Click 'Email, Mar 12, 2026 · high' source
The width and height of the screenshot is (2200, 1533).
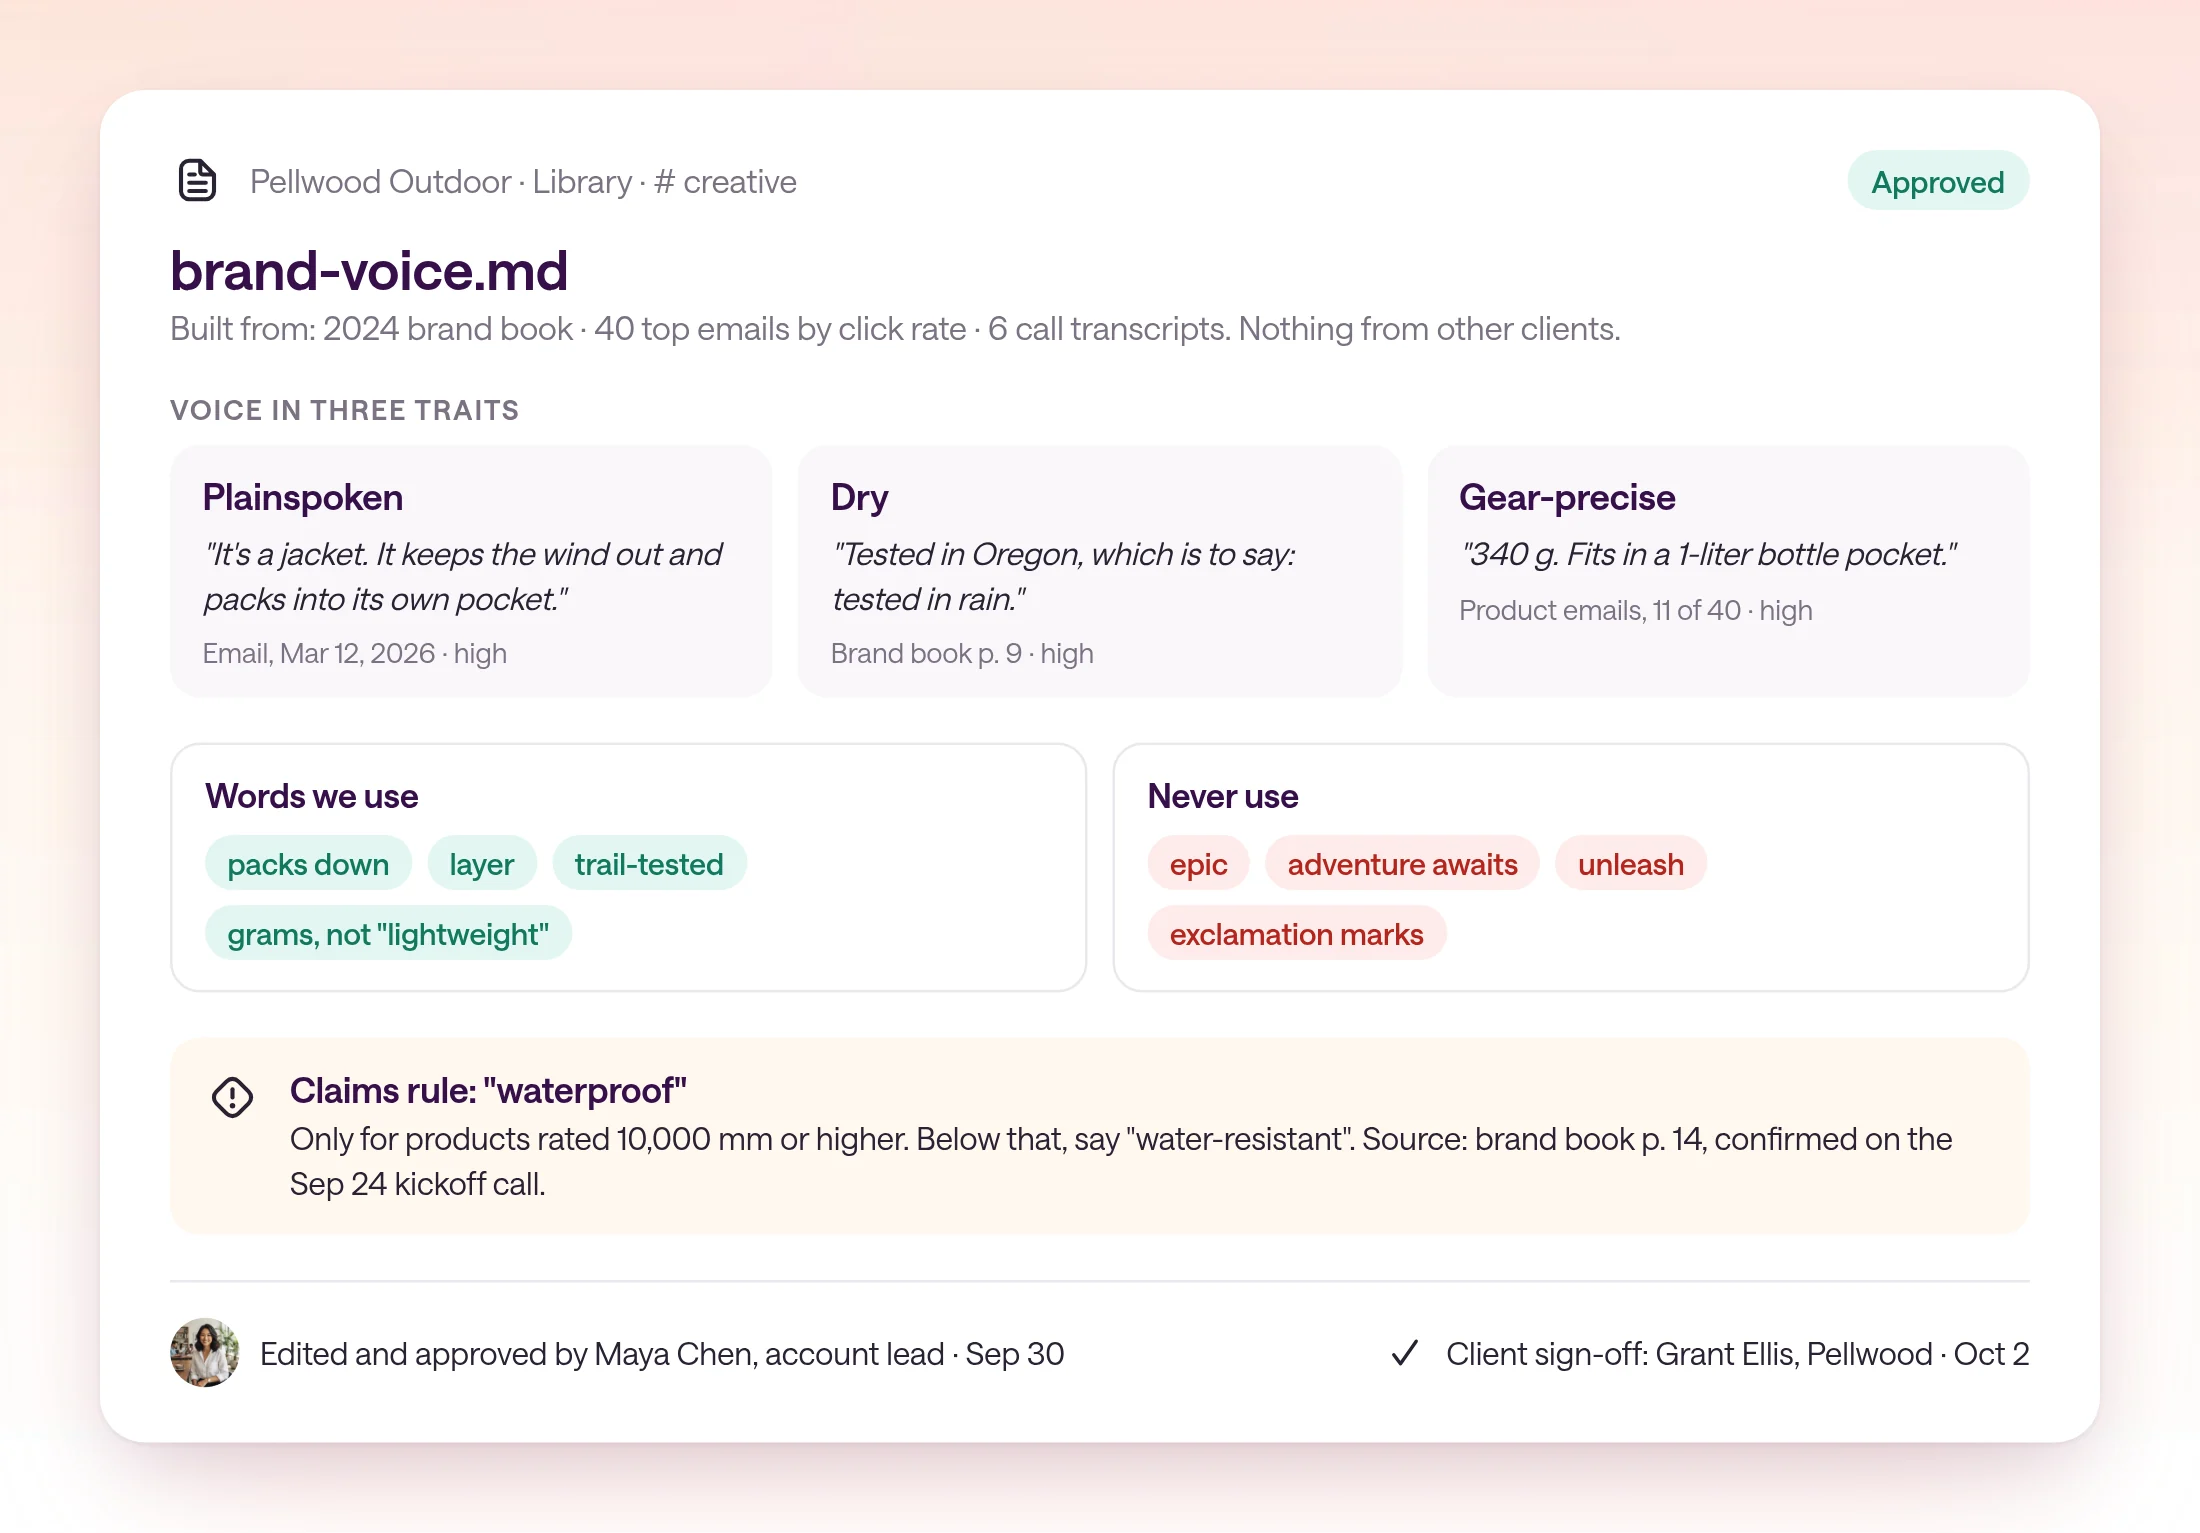coord(355,653)
